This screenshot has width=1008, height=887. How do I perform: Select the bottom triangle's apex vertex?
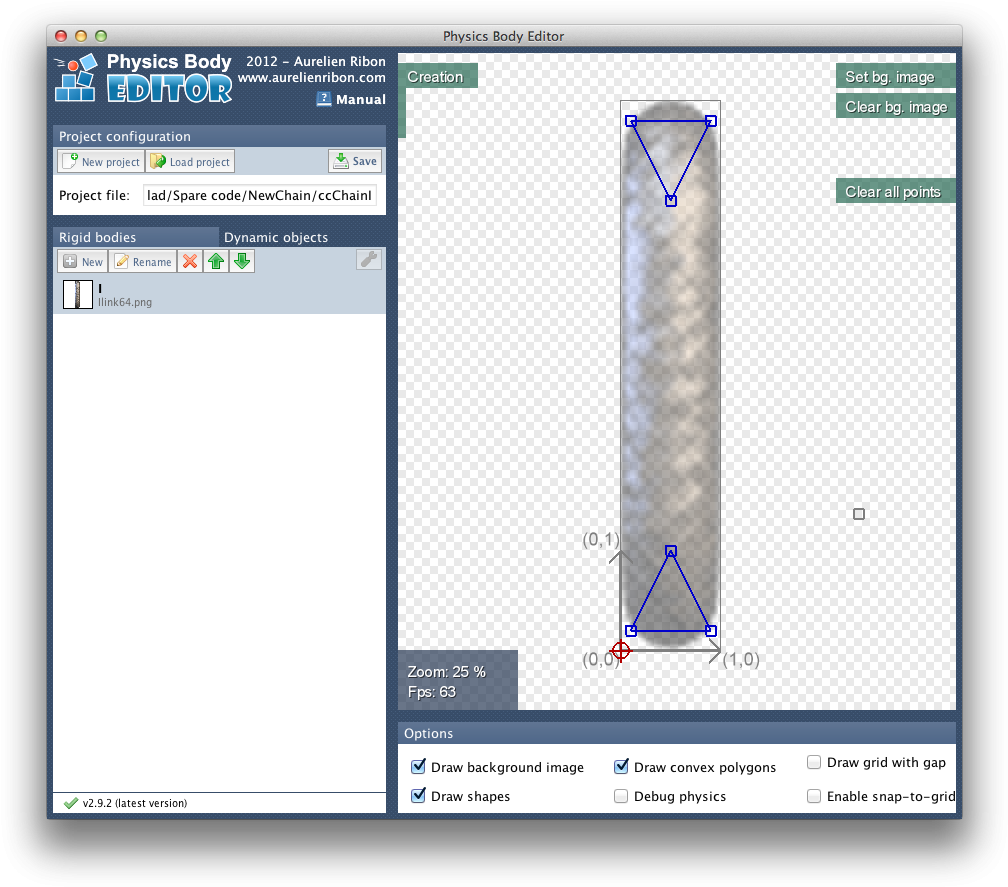coord(671,551)
